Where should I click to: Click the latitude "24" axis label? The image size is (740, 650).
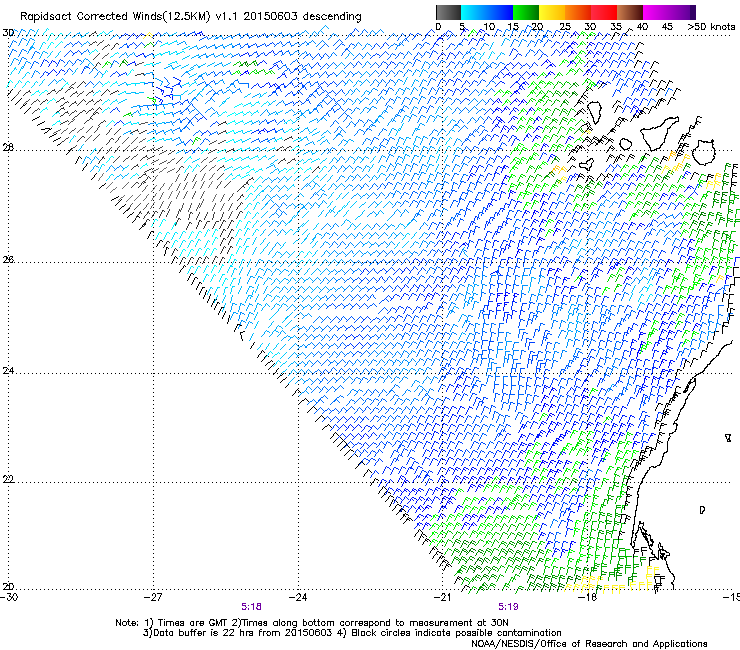click(8, 371)
